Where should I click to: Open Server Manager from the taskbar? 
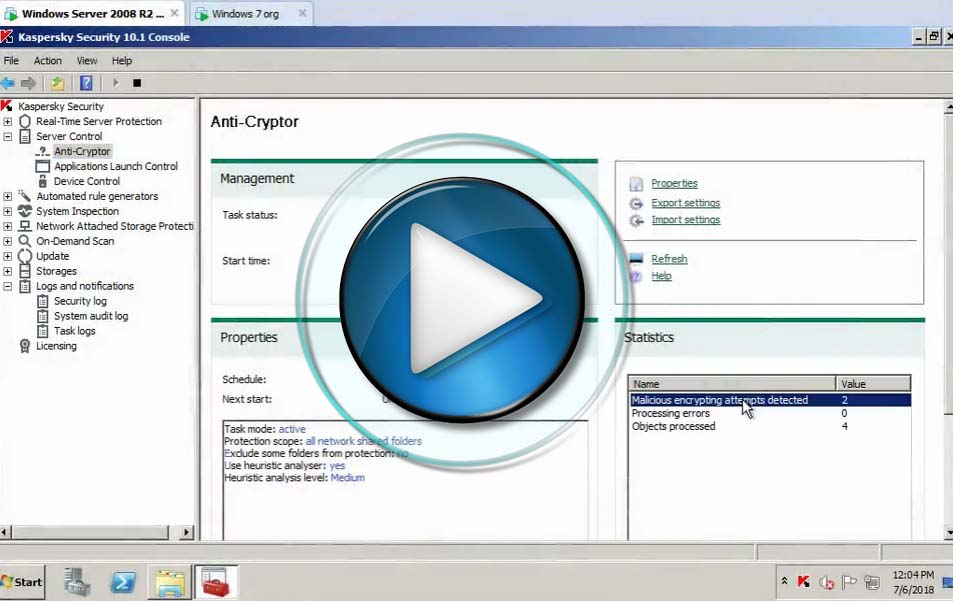77,582
